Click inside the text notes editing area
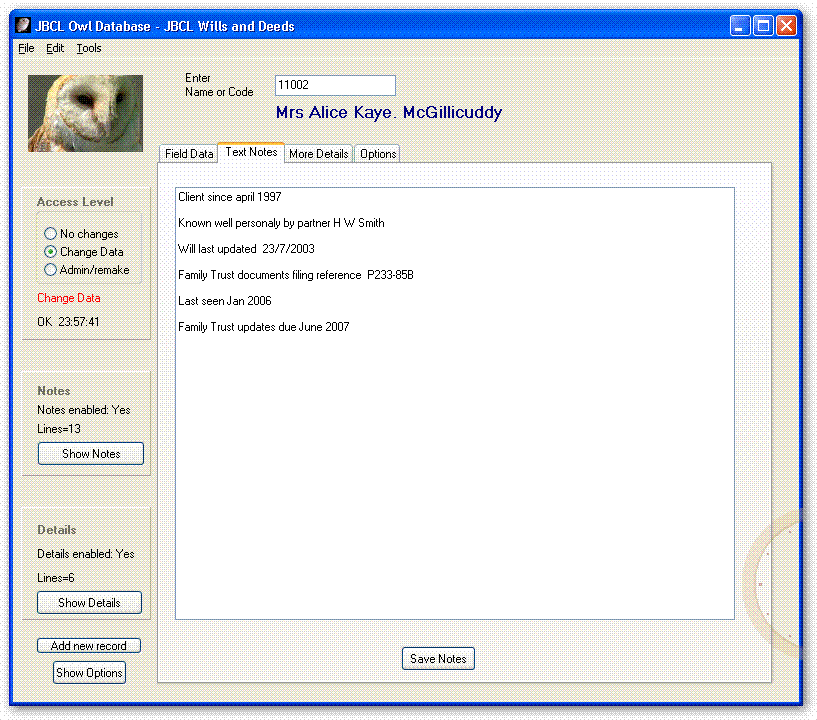 (x=454, y=450)
